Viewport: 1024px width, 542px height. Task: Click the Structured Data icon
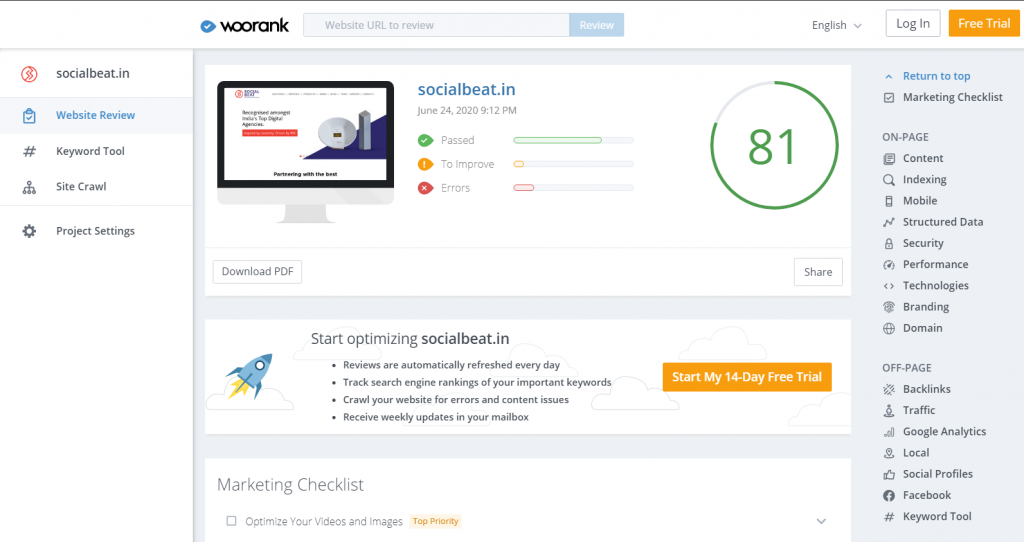pyautogui.click(x=889, y=222)
